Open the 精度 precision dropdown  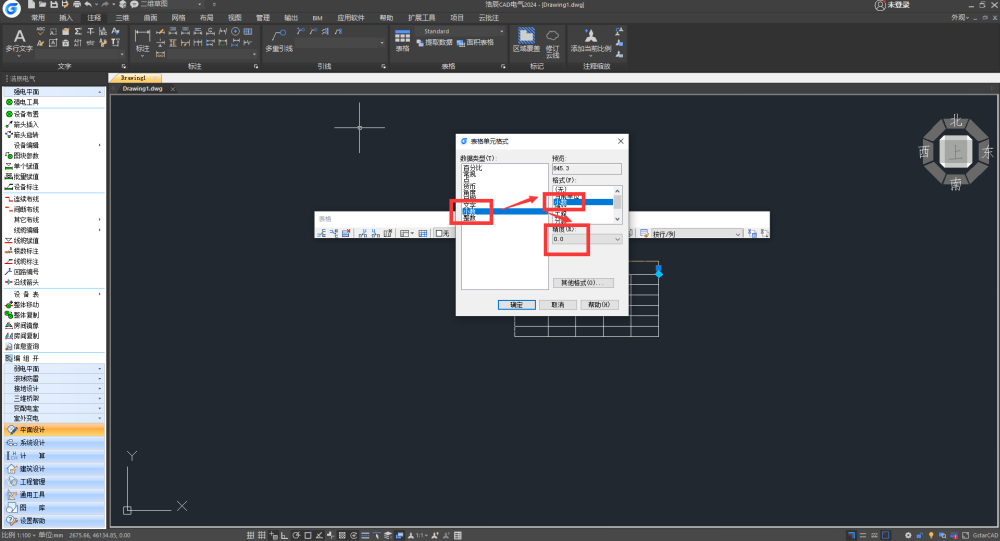[x=587, y=239]
